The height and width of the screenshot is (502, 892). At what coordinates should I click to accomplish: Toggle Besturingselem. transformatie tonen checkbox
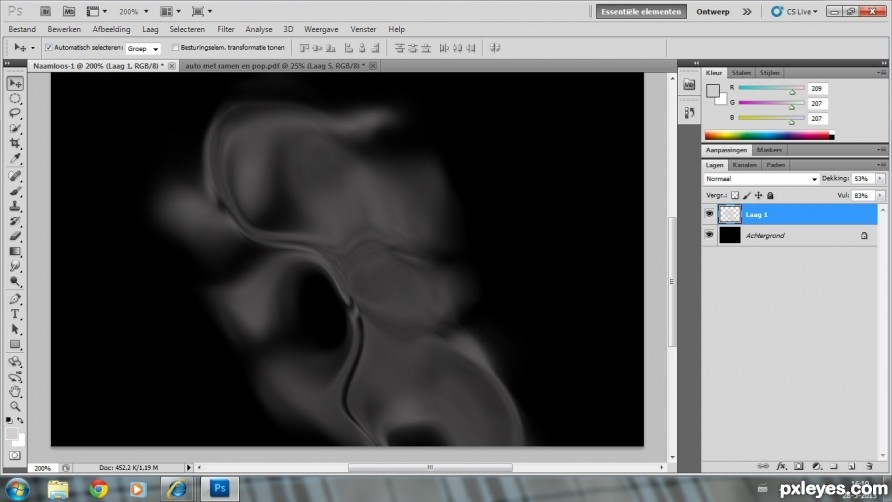(175, 48)
